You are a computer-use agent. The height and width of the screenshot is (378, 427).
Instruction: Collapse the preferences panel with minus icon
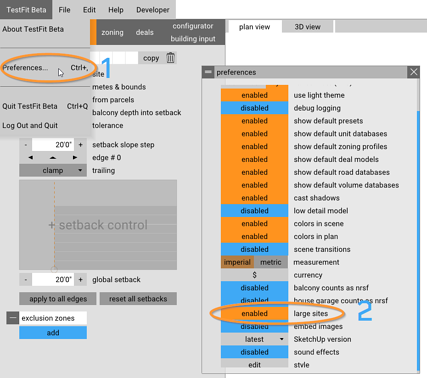208,72
